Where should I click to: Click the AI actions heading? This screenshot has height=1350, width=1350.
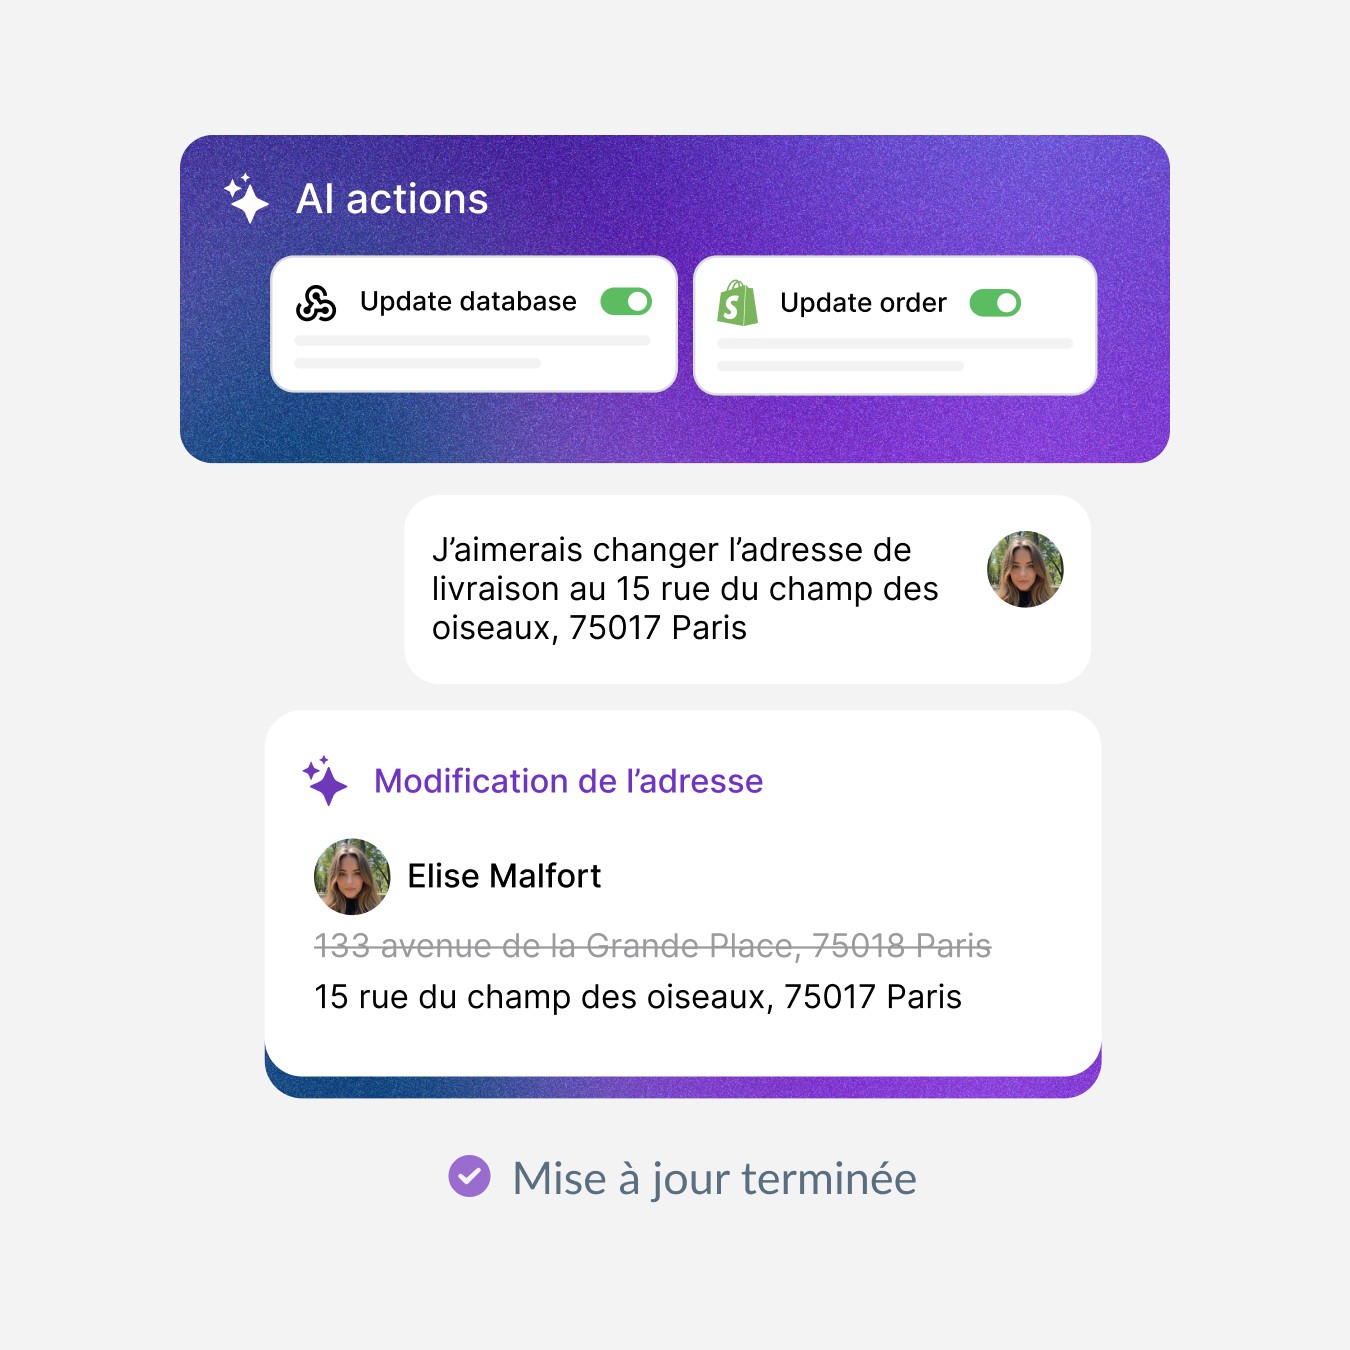pyautogui.click(x=392, y=199)
